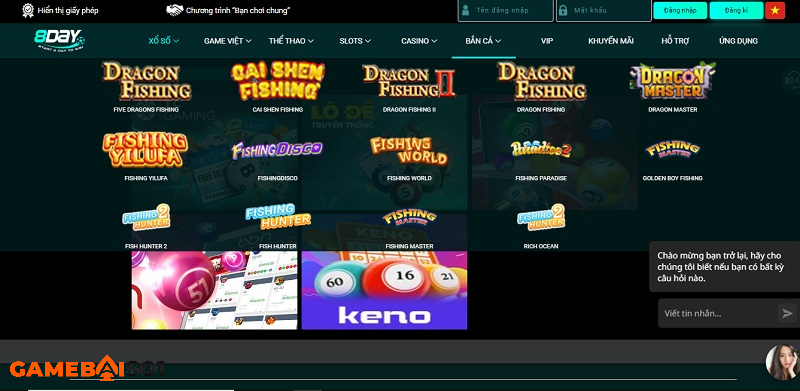Click the FISHING MASTER text label
800x391 pixels.
tap(409, 246)
